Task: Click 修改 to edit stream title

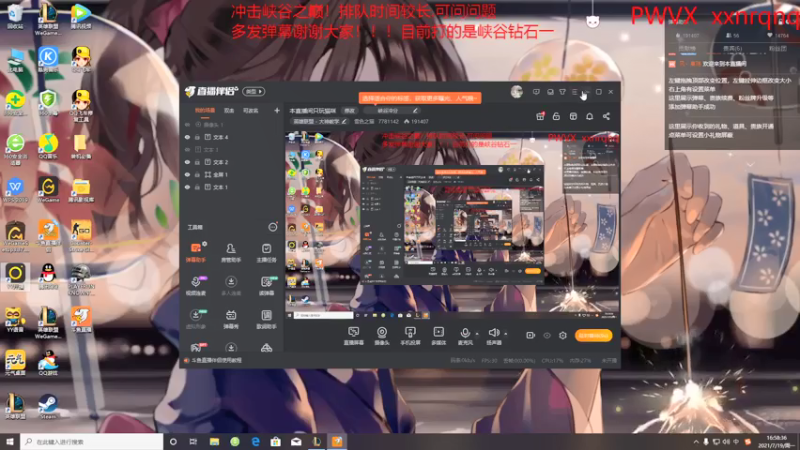Action: (x=349, y=110)
